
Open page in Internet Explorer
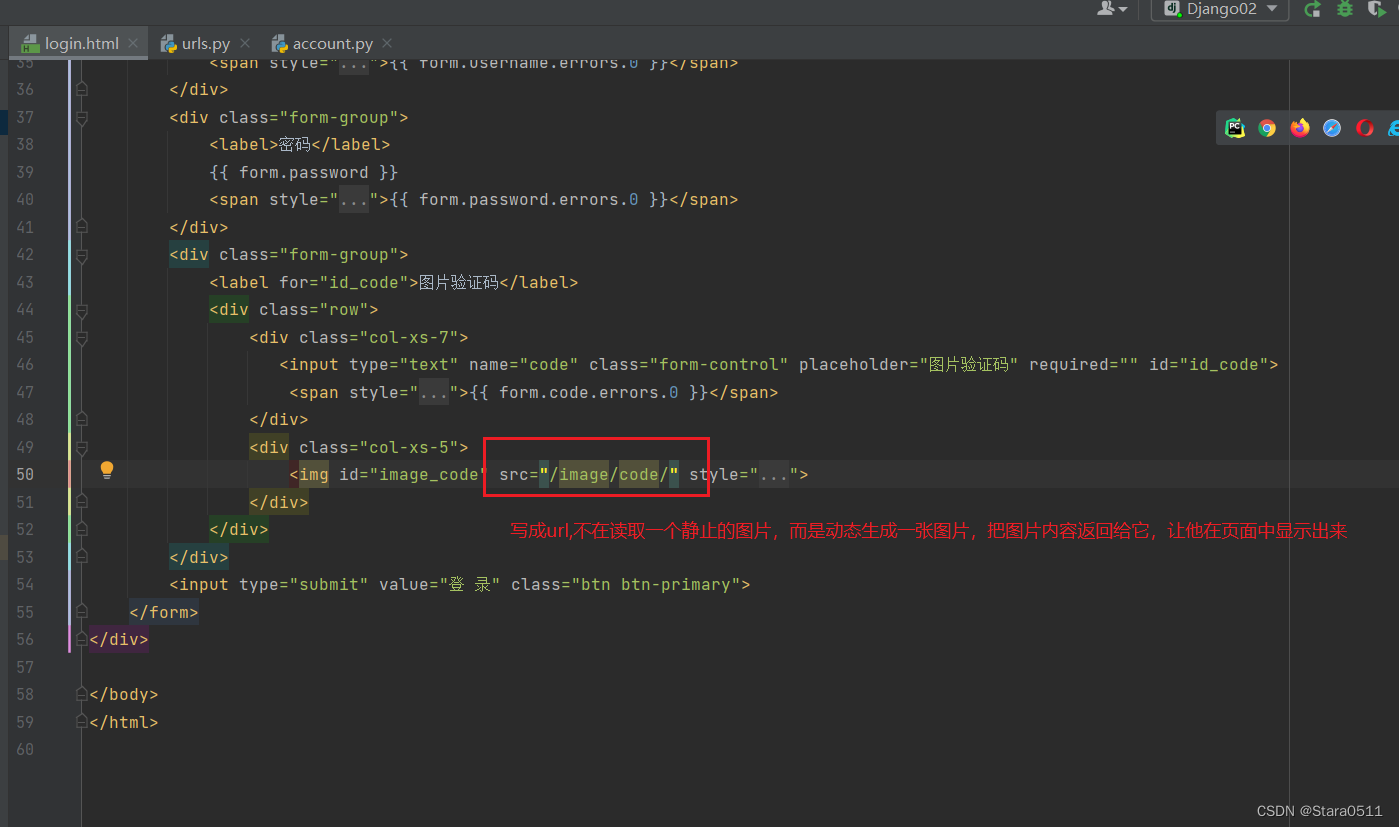[x=1393, y=128]
